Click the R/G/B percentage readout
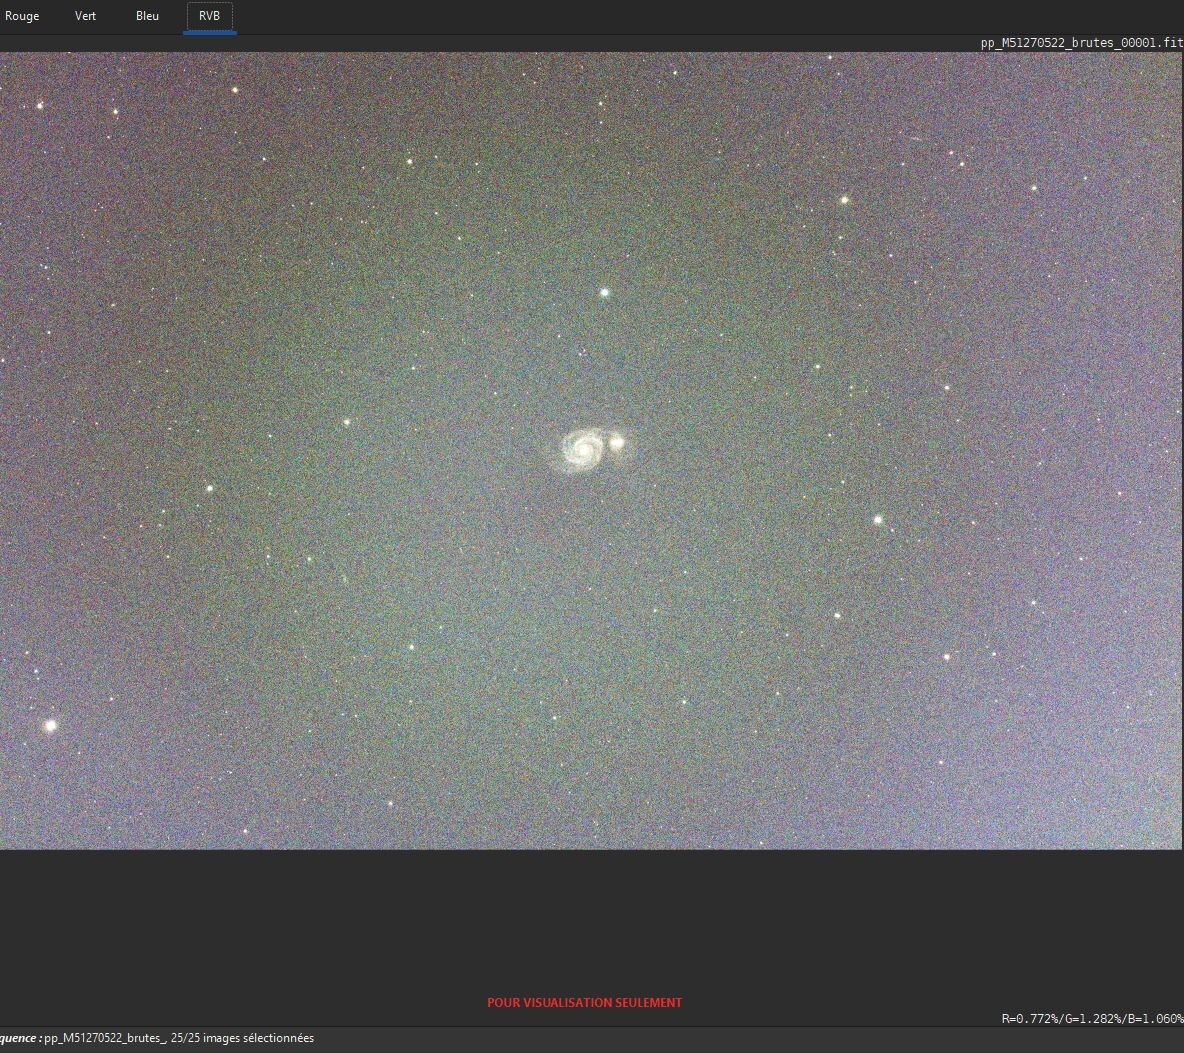This screenshot has height=1053, width=1184. [1092, 1018]
